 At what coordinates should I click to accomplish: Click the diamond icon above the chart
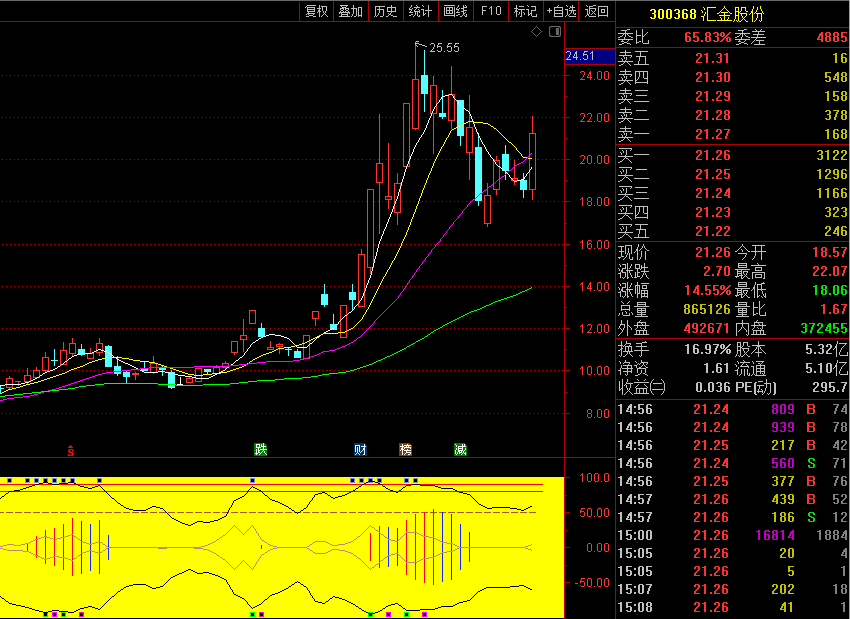tap(536, 31)
